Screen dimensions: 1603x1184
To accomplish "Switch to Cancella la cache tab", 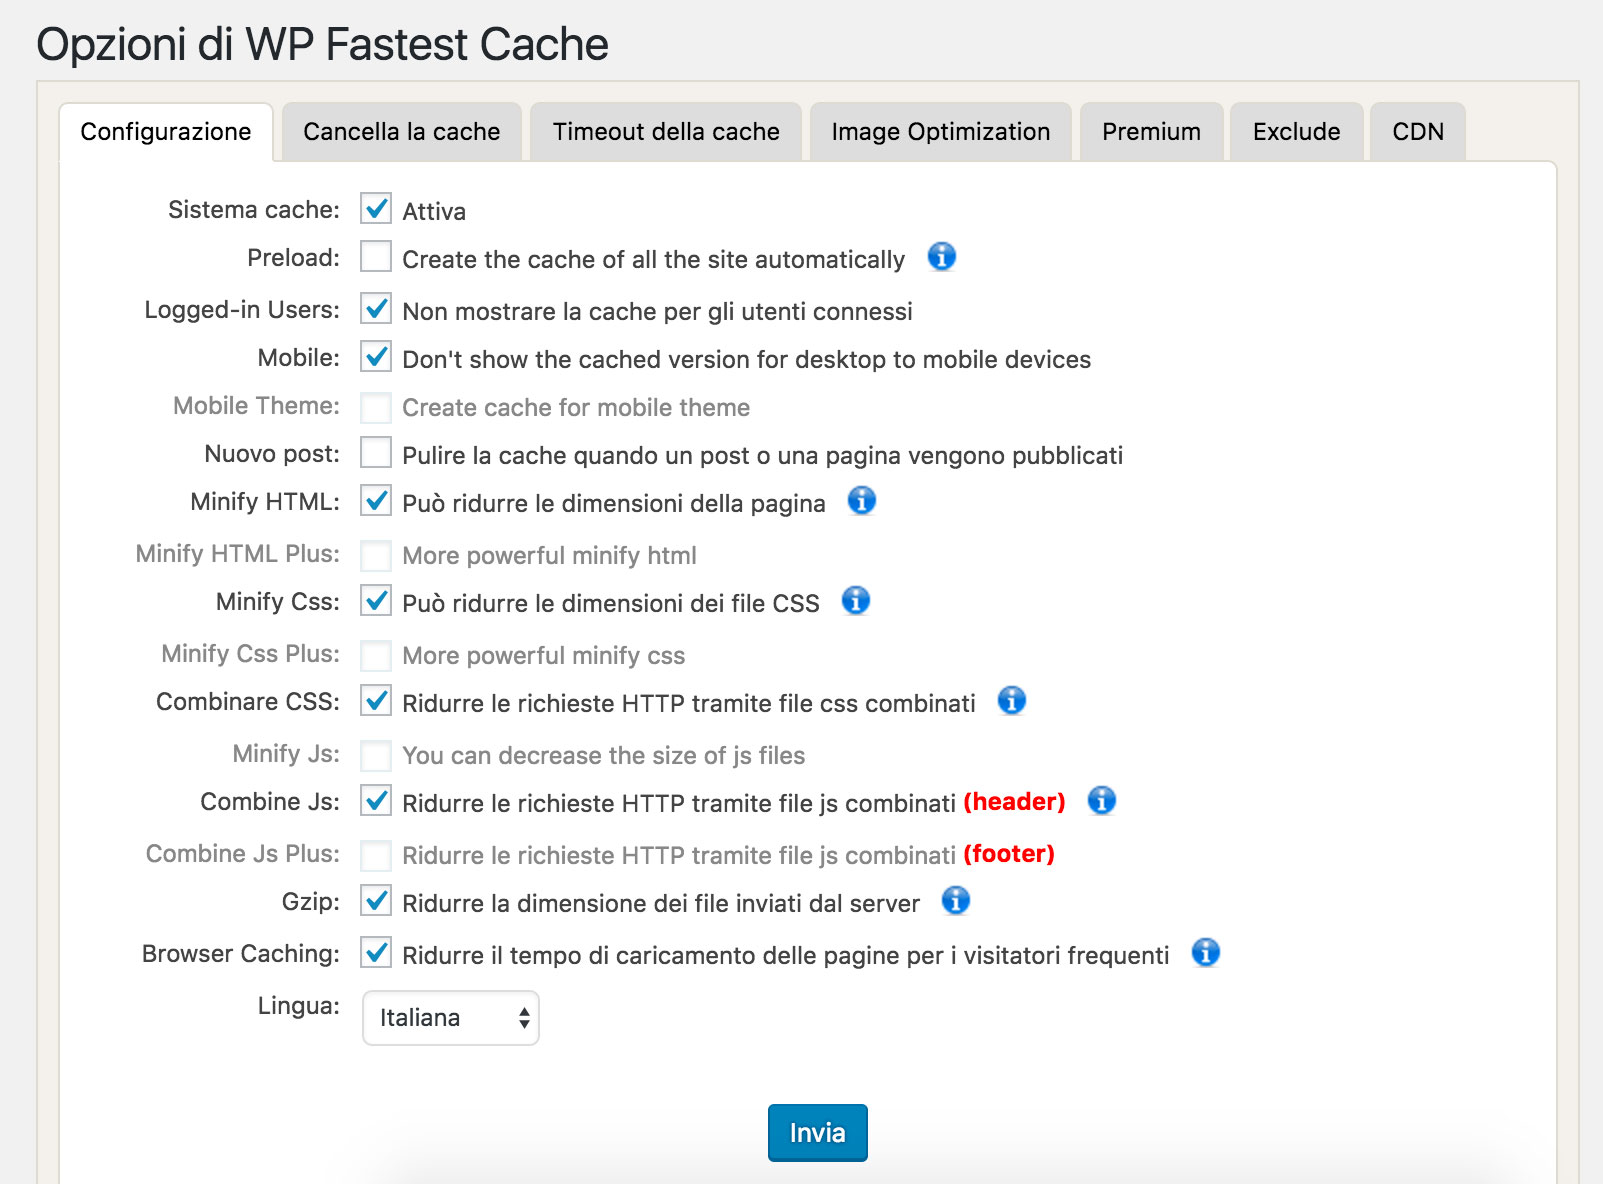I will 402,132.
